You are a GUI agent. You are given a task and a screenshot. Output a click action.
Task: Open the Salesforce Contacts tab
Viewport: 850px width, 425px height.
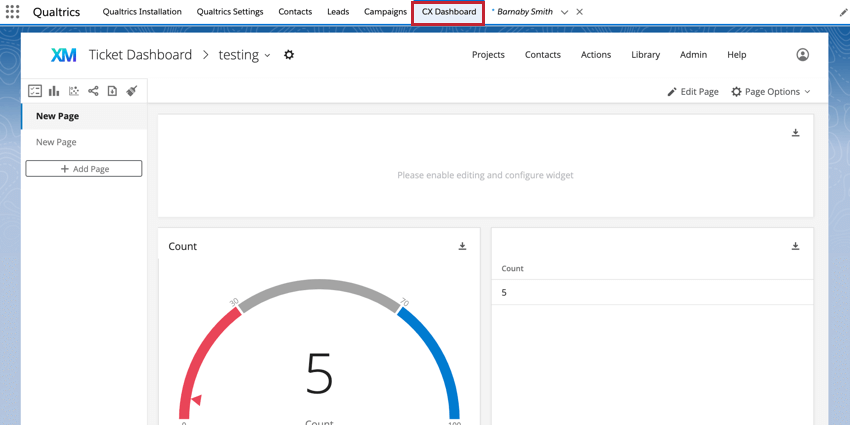coord(295,12)
